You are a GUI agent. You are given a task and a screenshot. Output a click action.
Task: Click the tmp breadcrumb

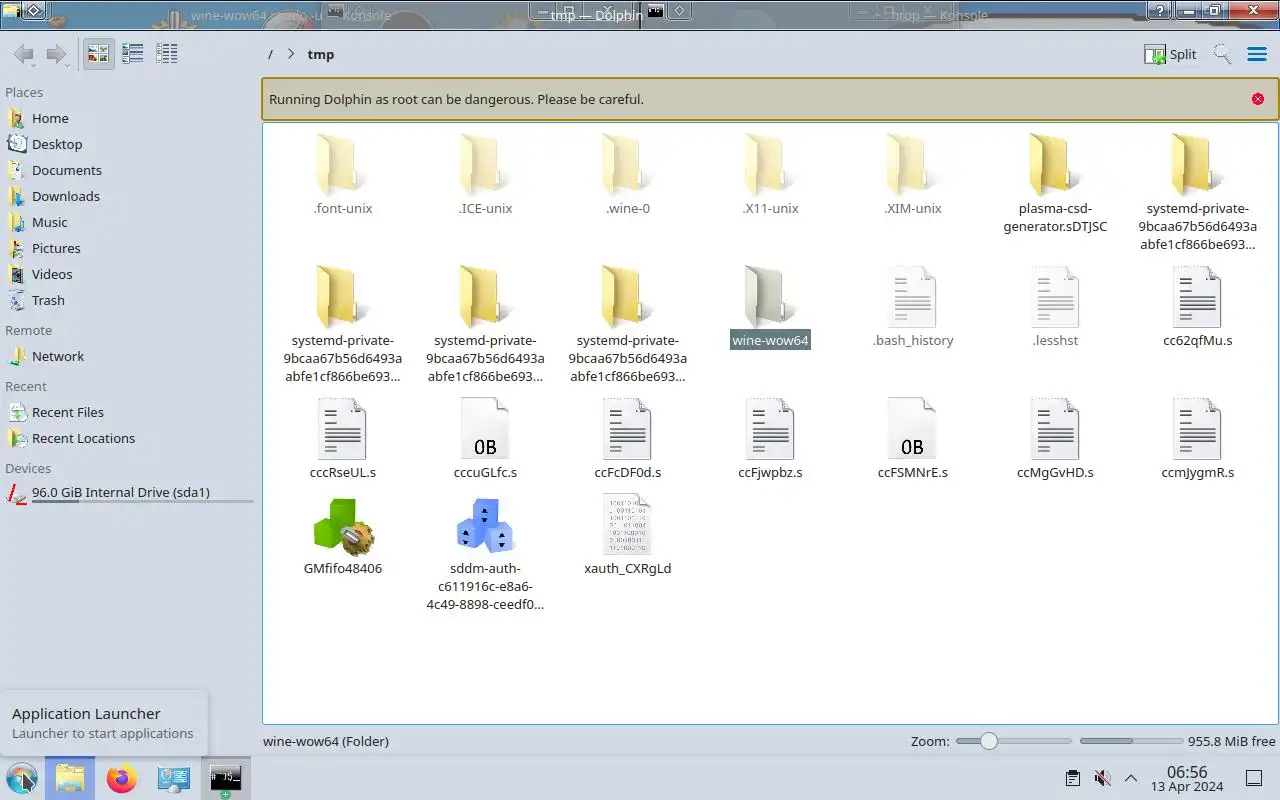click(x=321, y=54)
